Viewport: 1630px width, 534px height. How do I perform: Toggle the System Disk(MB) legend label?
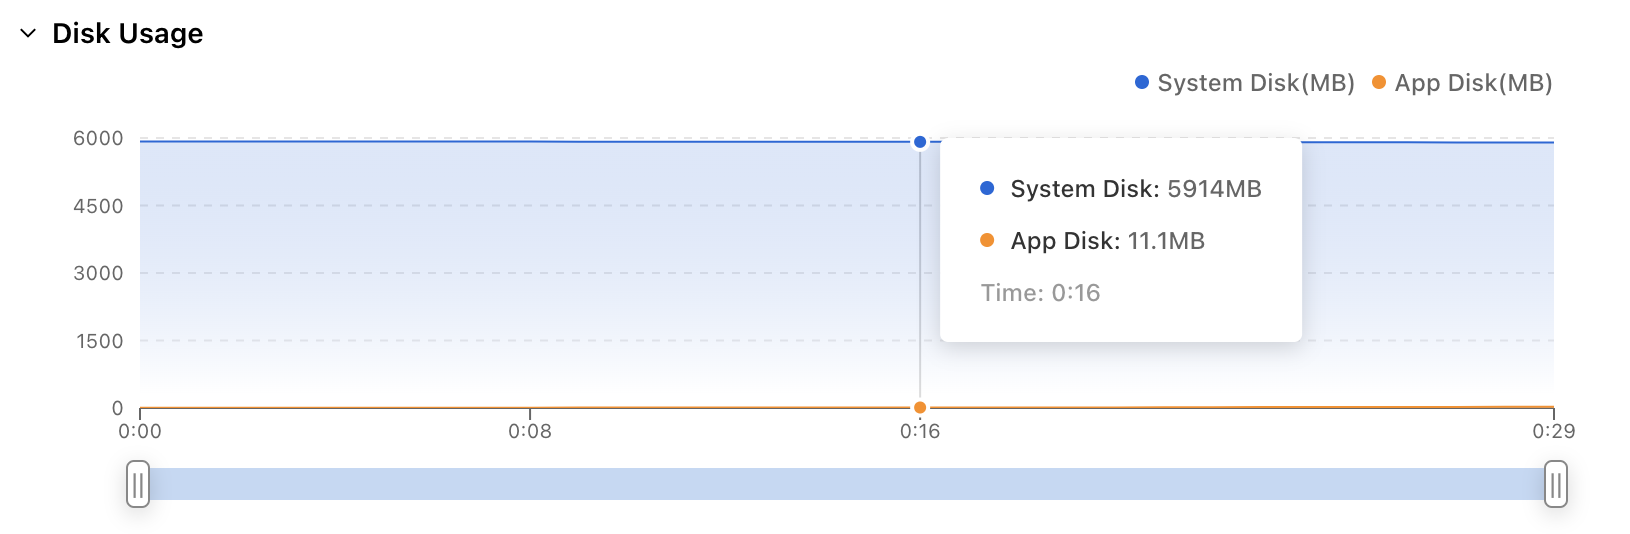[1255, 83]
